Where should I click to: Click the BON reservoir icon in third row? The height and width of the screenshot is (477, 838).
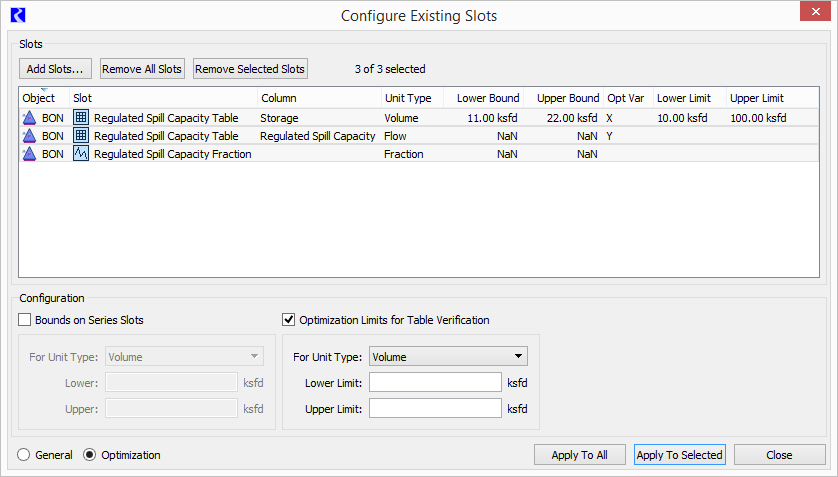pos(29,154)
